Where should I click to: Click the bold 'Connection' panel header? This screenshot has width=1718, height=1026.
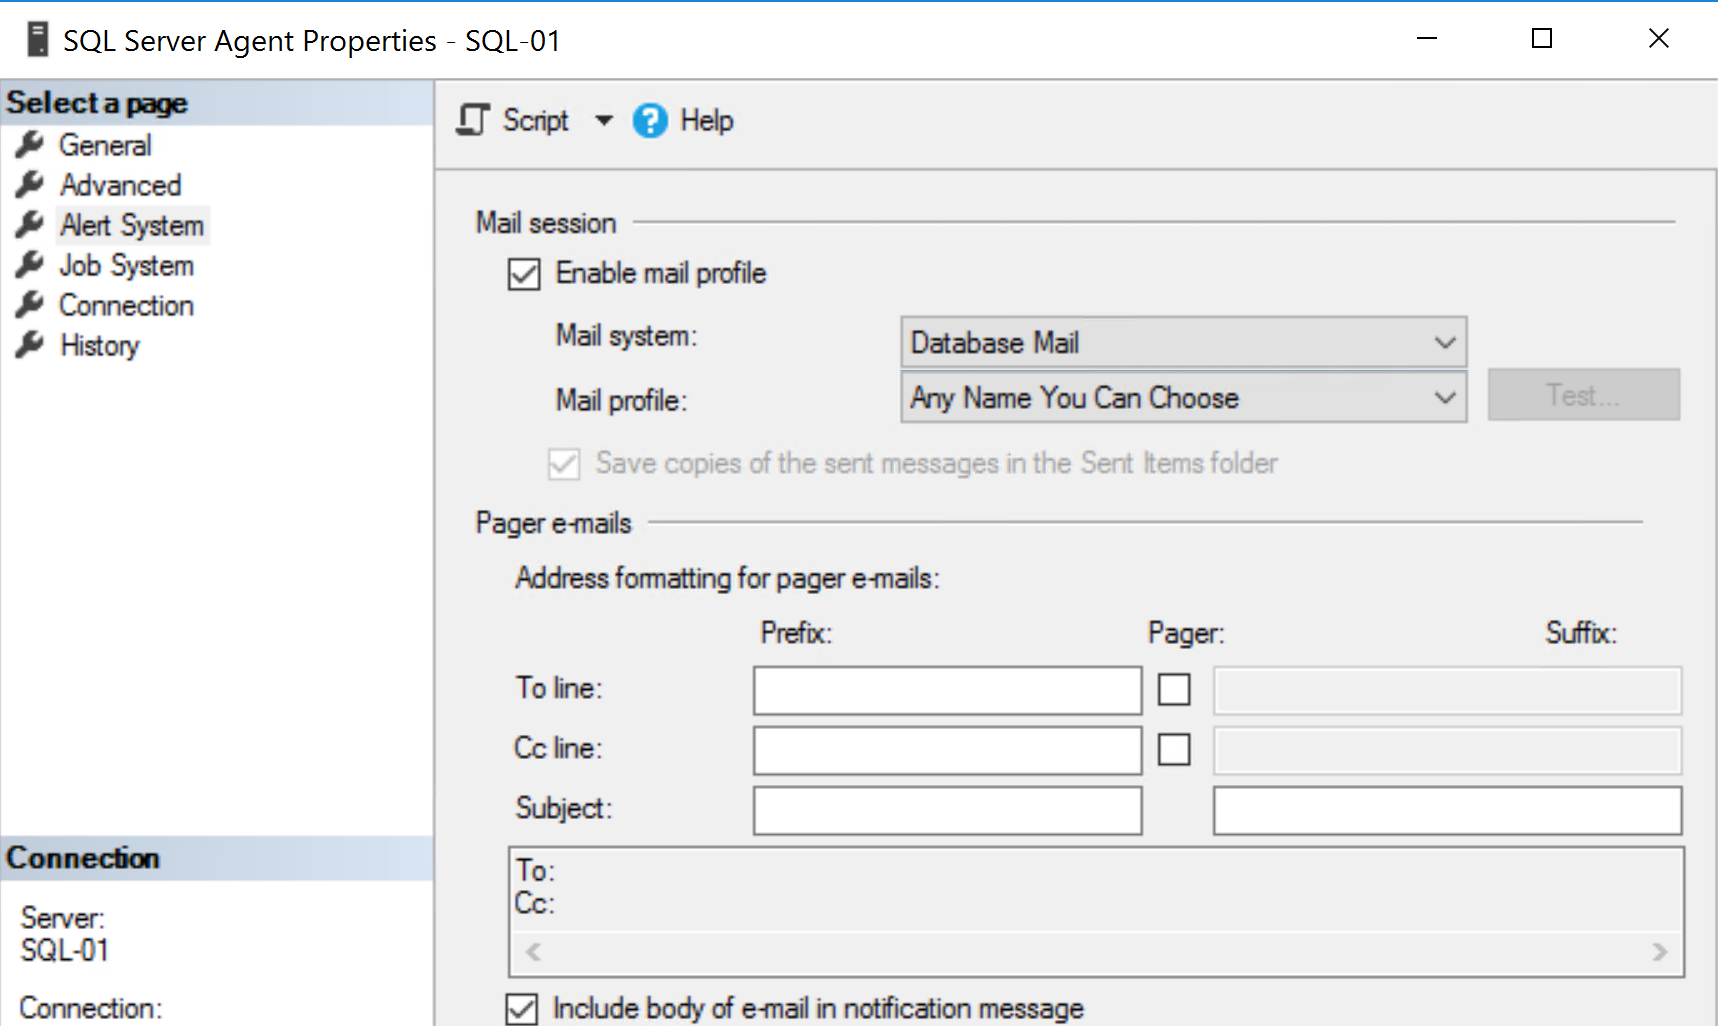[x=83, y=858]
